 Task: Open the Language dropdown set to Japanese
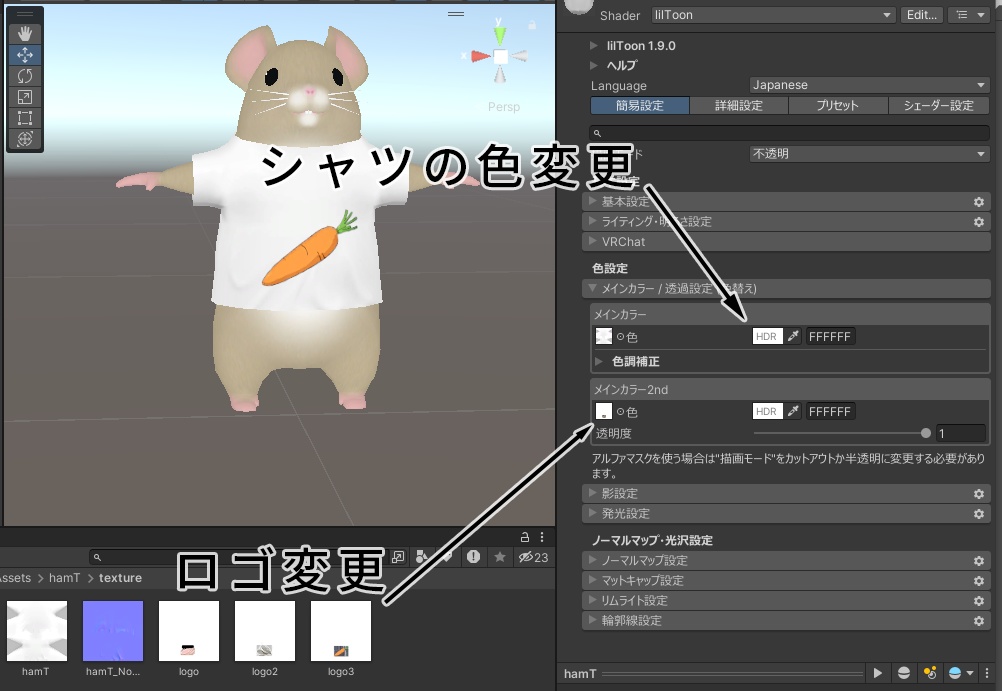click(869, 85)
